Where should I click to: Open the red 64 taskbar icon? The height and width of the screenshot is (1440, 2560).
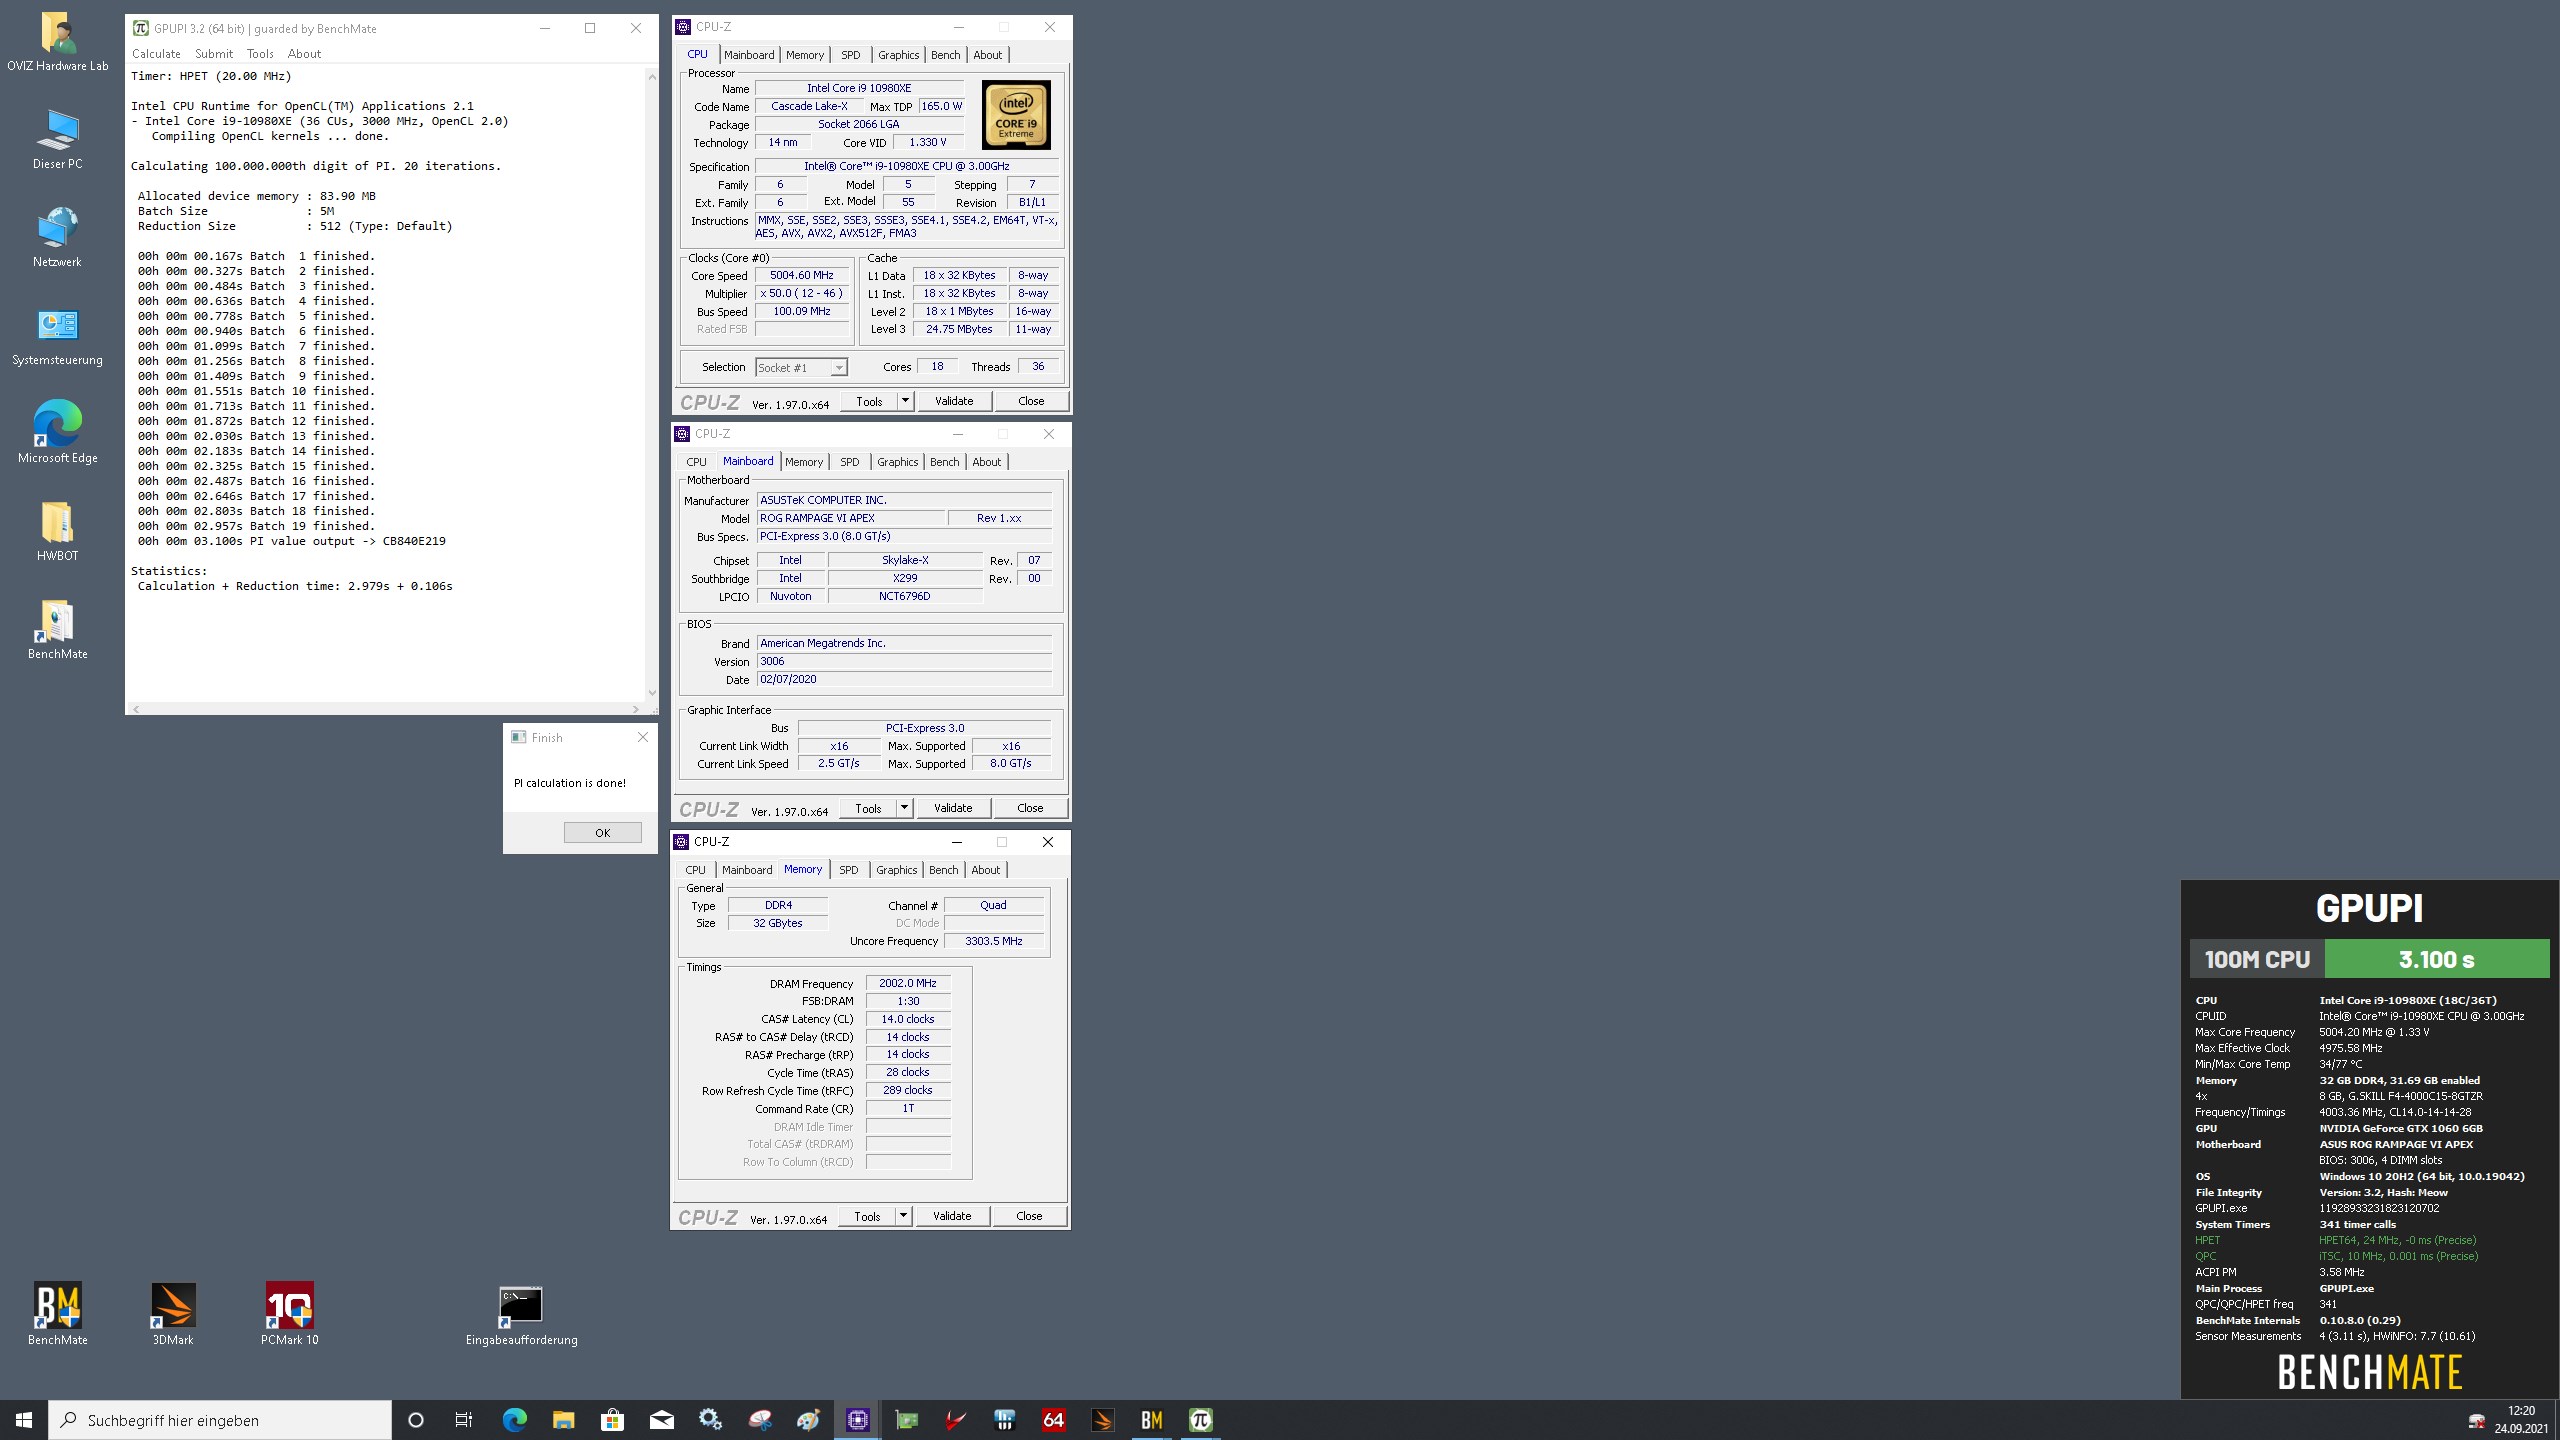tap(1053, 1420)
